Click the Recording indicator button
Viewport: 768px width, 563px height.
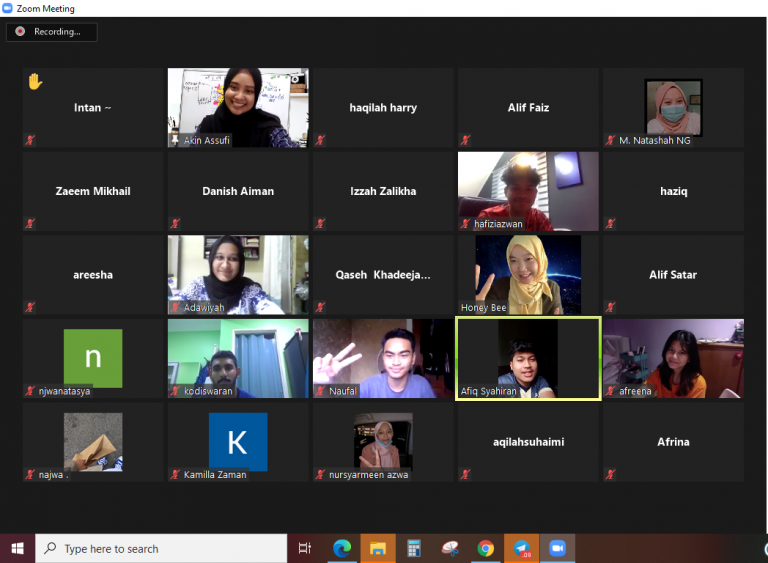click(x=51, y=32)
